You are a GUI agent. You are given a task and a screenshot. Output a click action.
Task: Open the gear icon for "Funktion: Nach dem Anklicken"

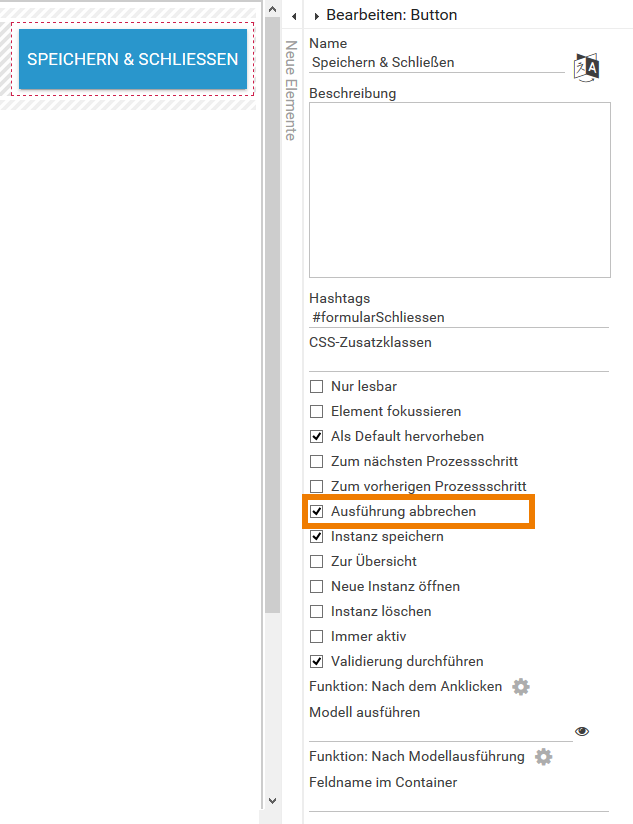click(520, 687)
